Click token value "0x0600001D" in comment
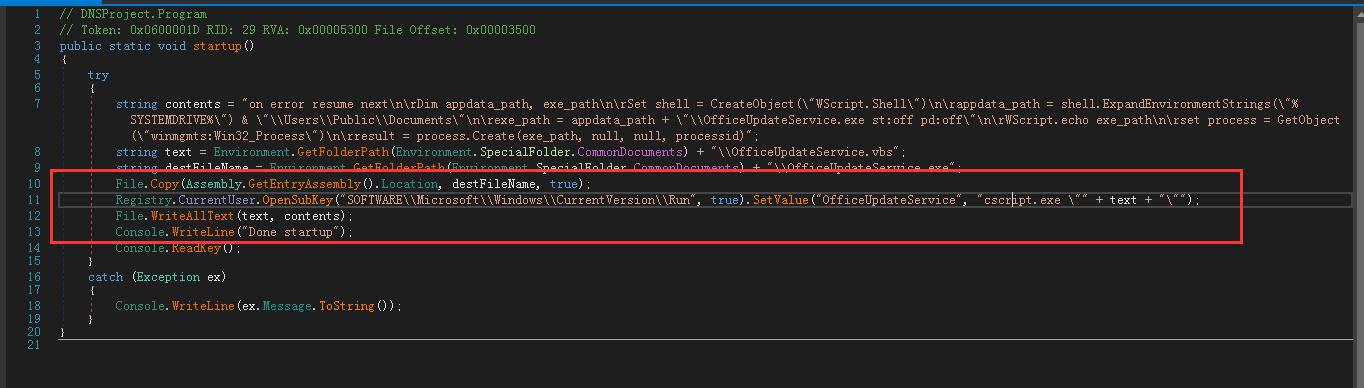Image resolution: width=1364 pixels, height=388 pixels. pos(166,30)
